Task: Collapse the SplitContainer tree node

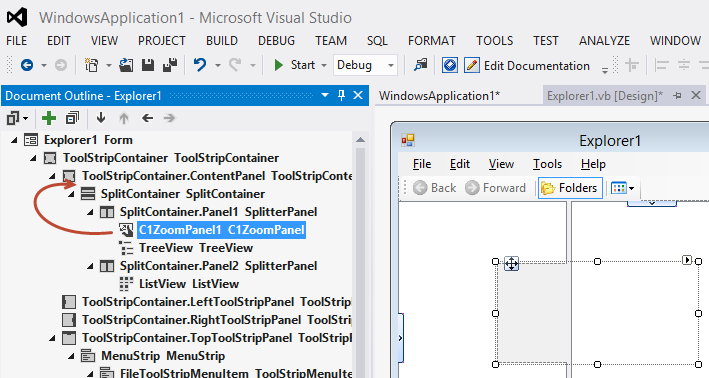Action: coord(71,194)
